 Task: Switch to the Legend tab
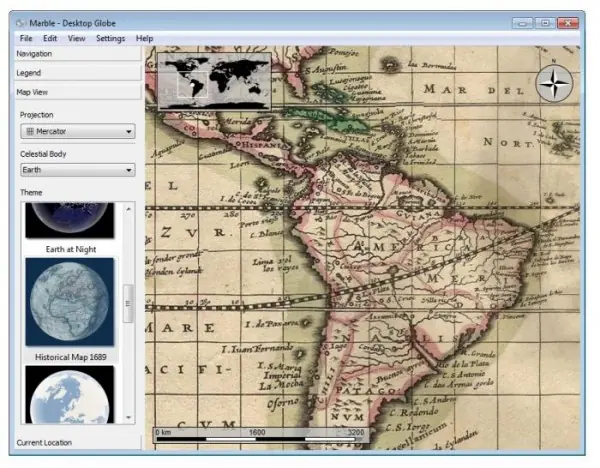tap(78, 73)
